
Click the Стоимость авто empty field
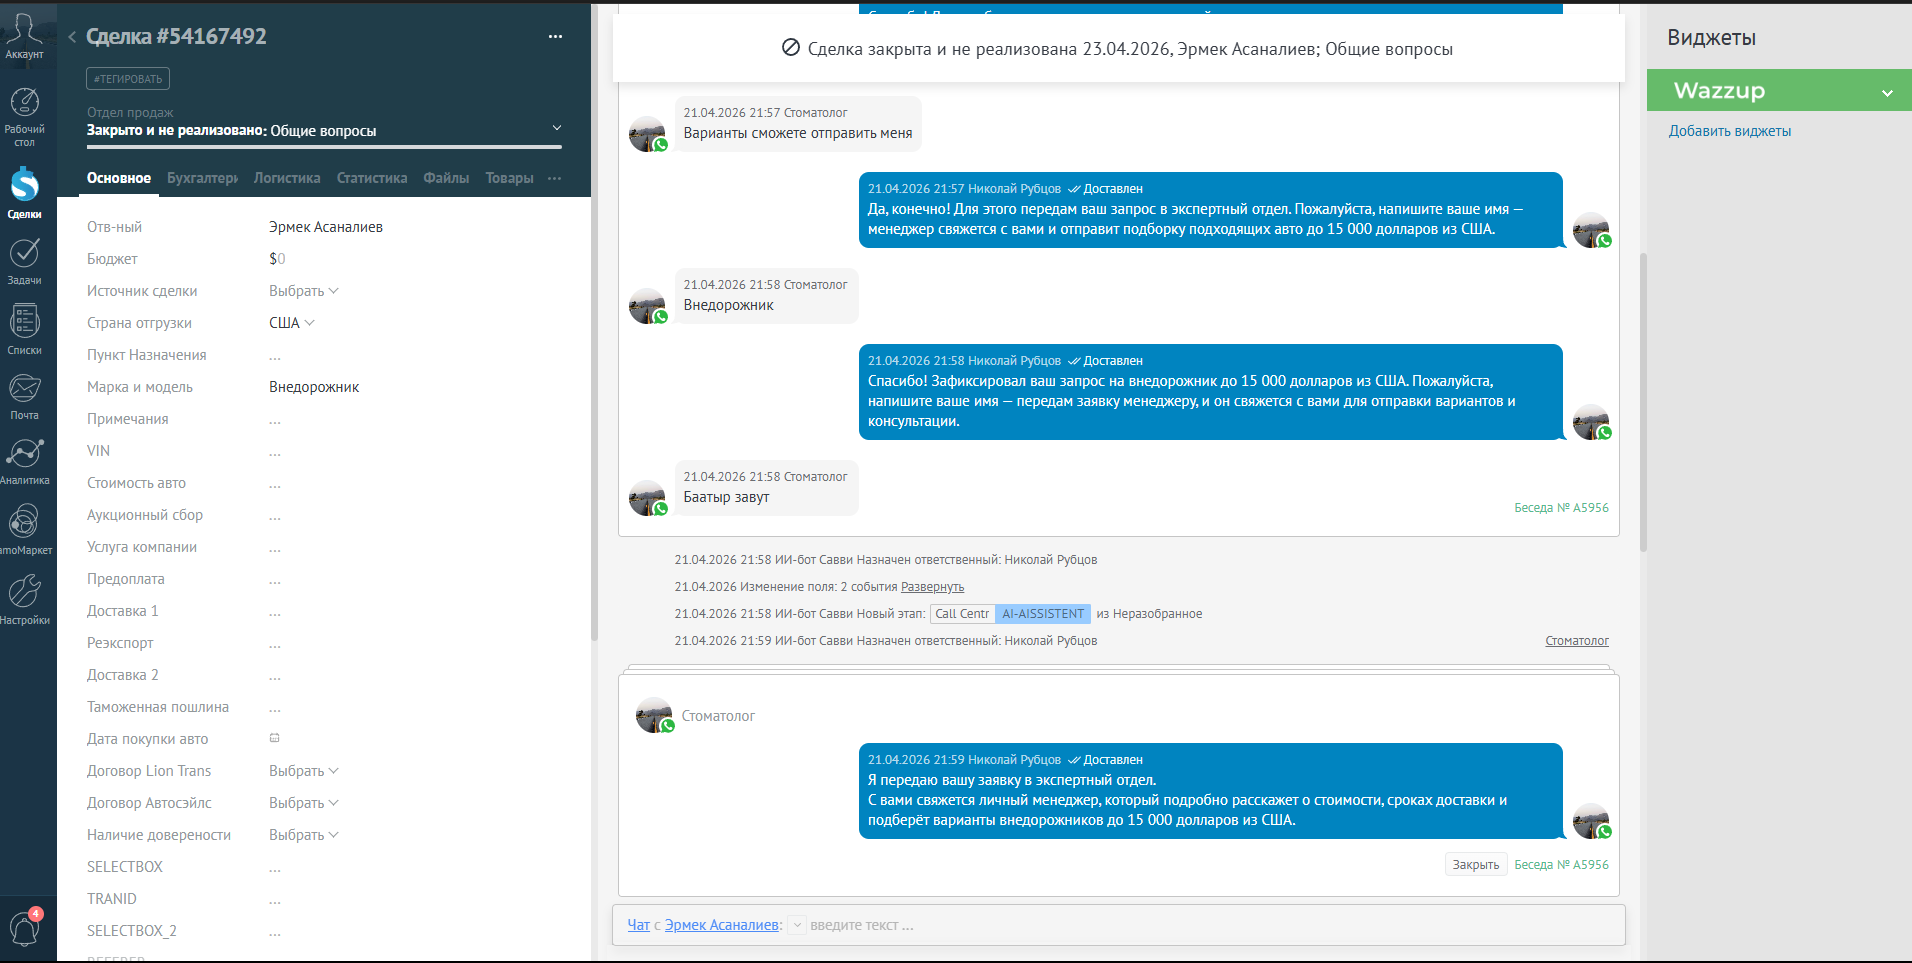coord(275,483)
